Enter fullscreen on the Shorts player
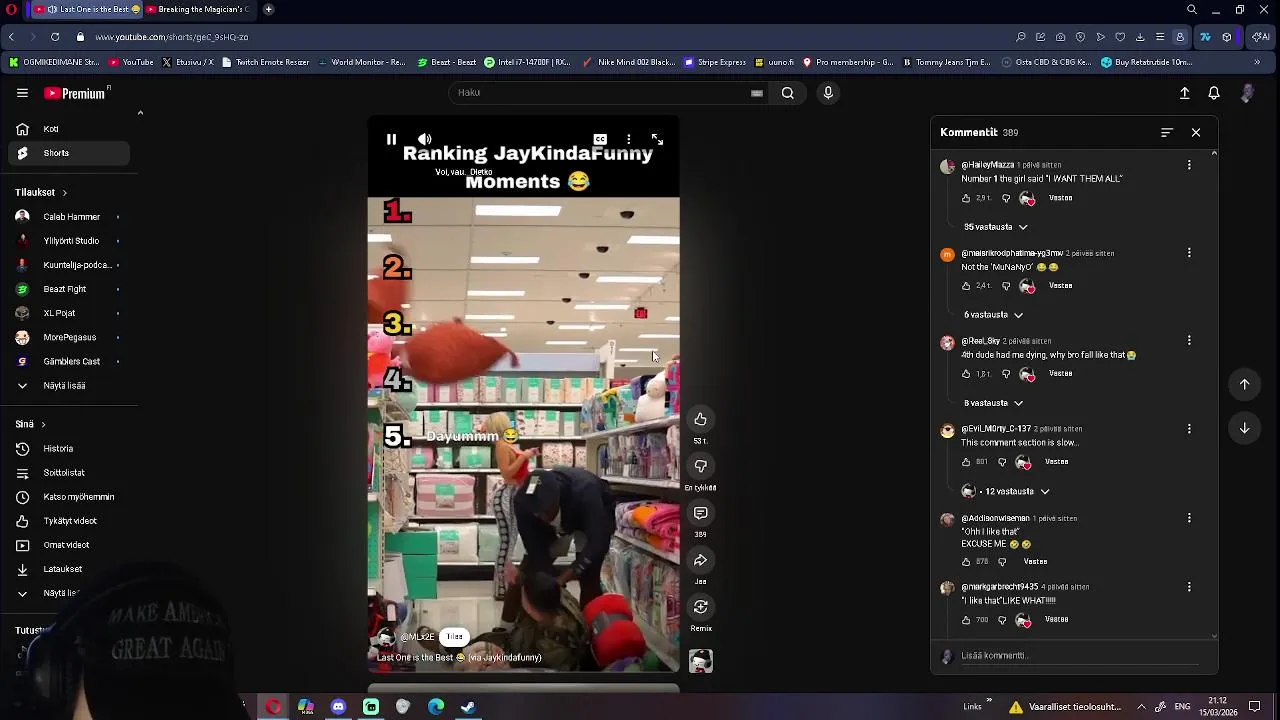The width and height of the screenshot is (1280, 720). pyautogui.click(x=657, y=140)
